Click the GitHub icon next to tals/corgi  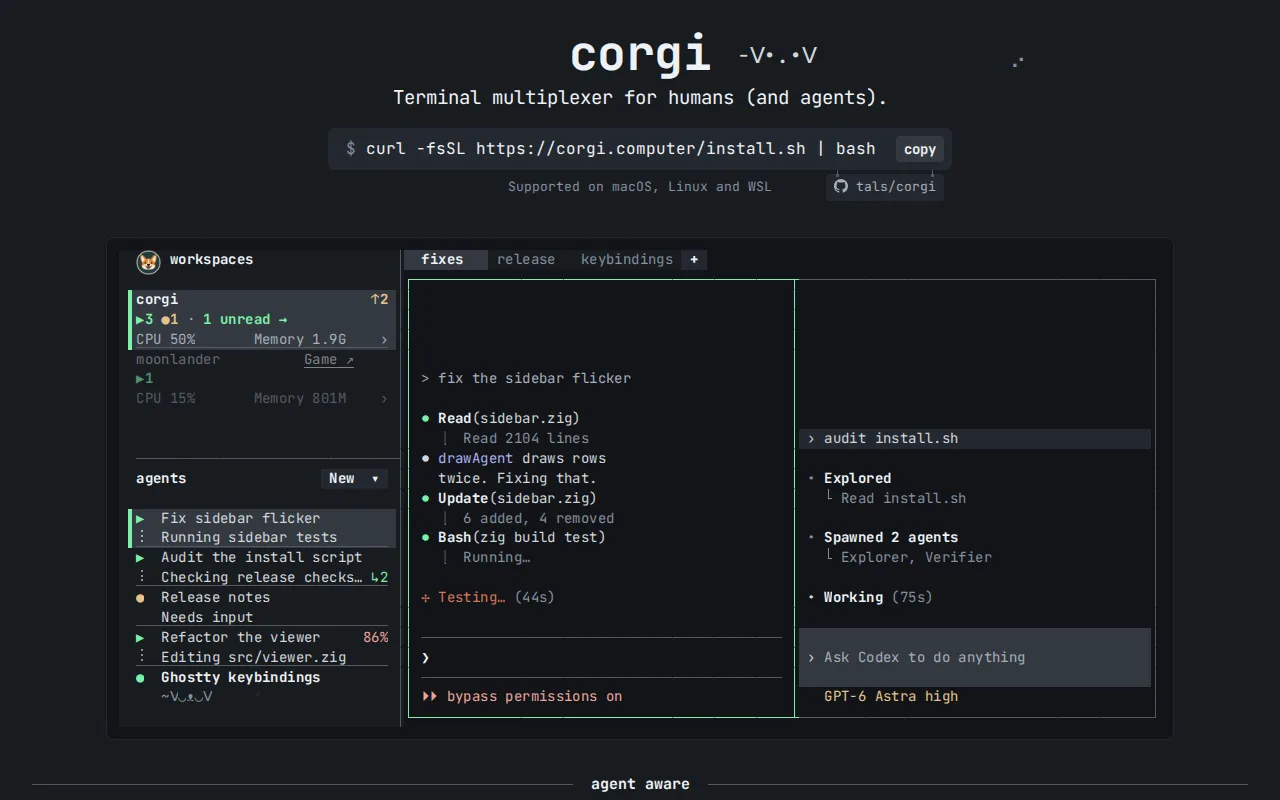(x=841, y=186)
